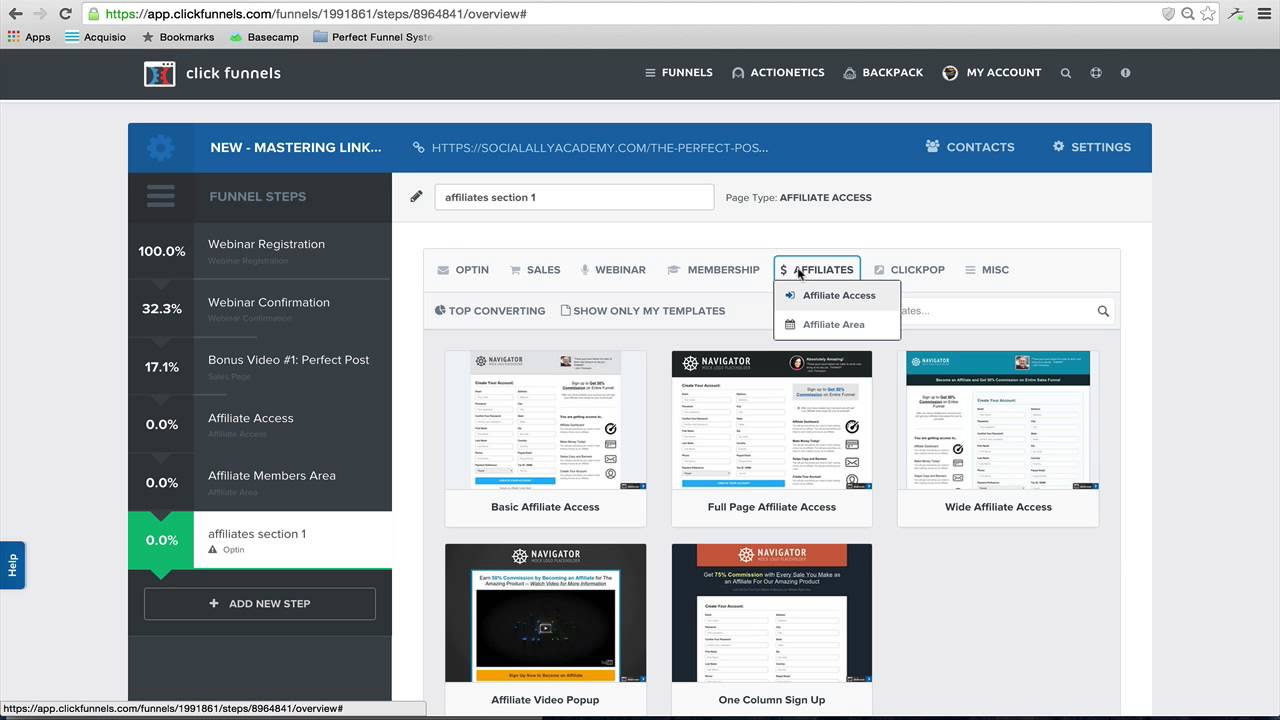Open the Funnels menu
Screen dimensions: 1280x720
point(679,73)
